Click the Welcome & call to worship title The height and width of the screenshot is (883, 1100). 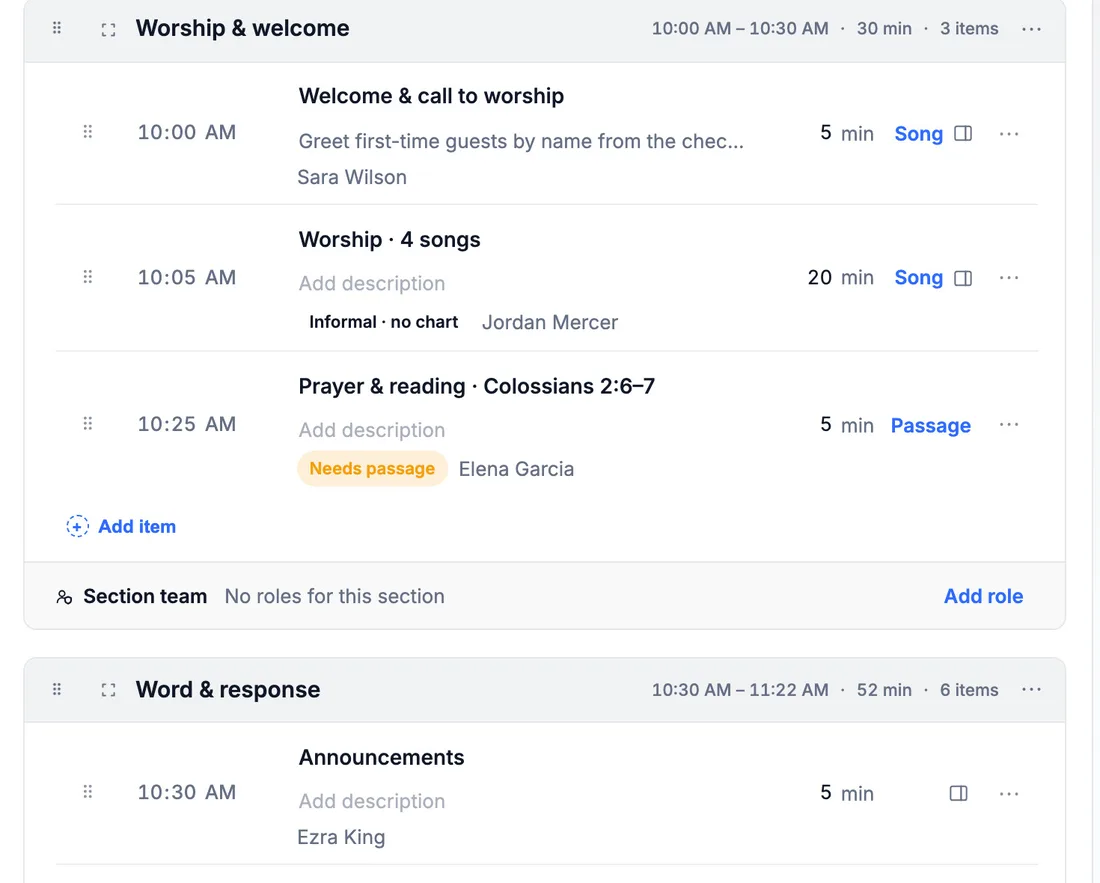click(431, 96)
